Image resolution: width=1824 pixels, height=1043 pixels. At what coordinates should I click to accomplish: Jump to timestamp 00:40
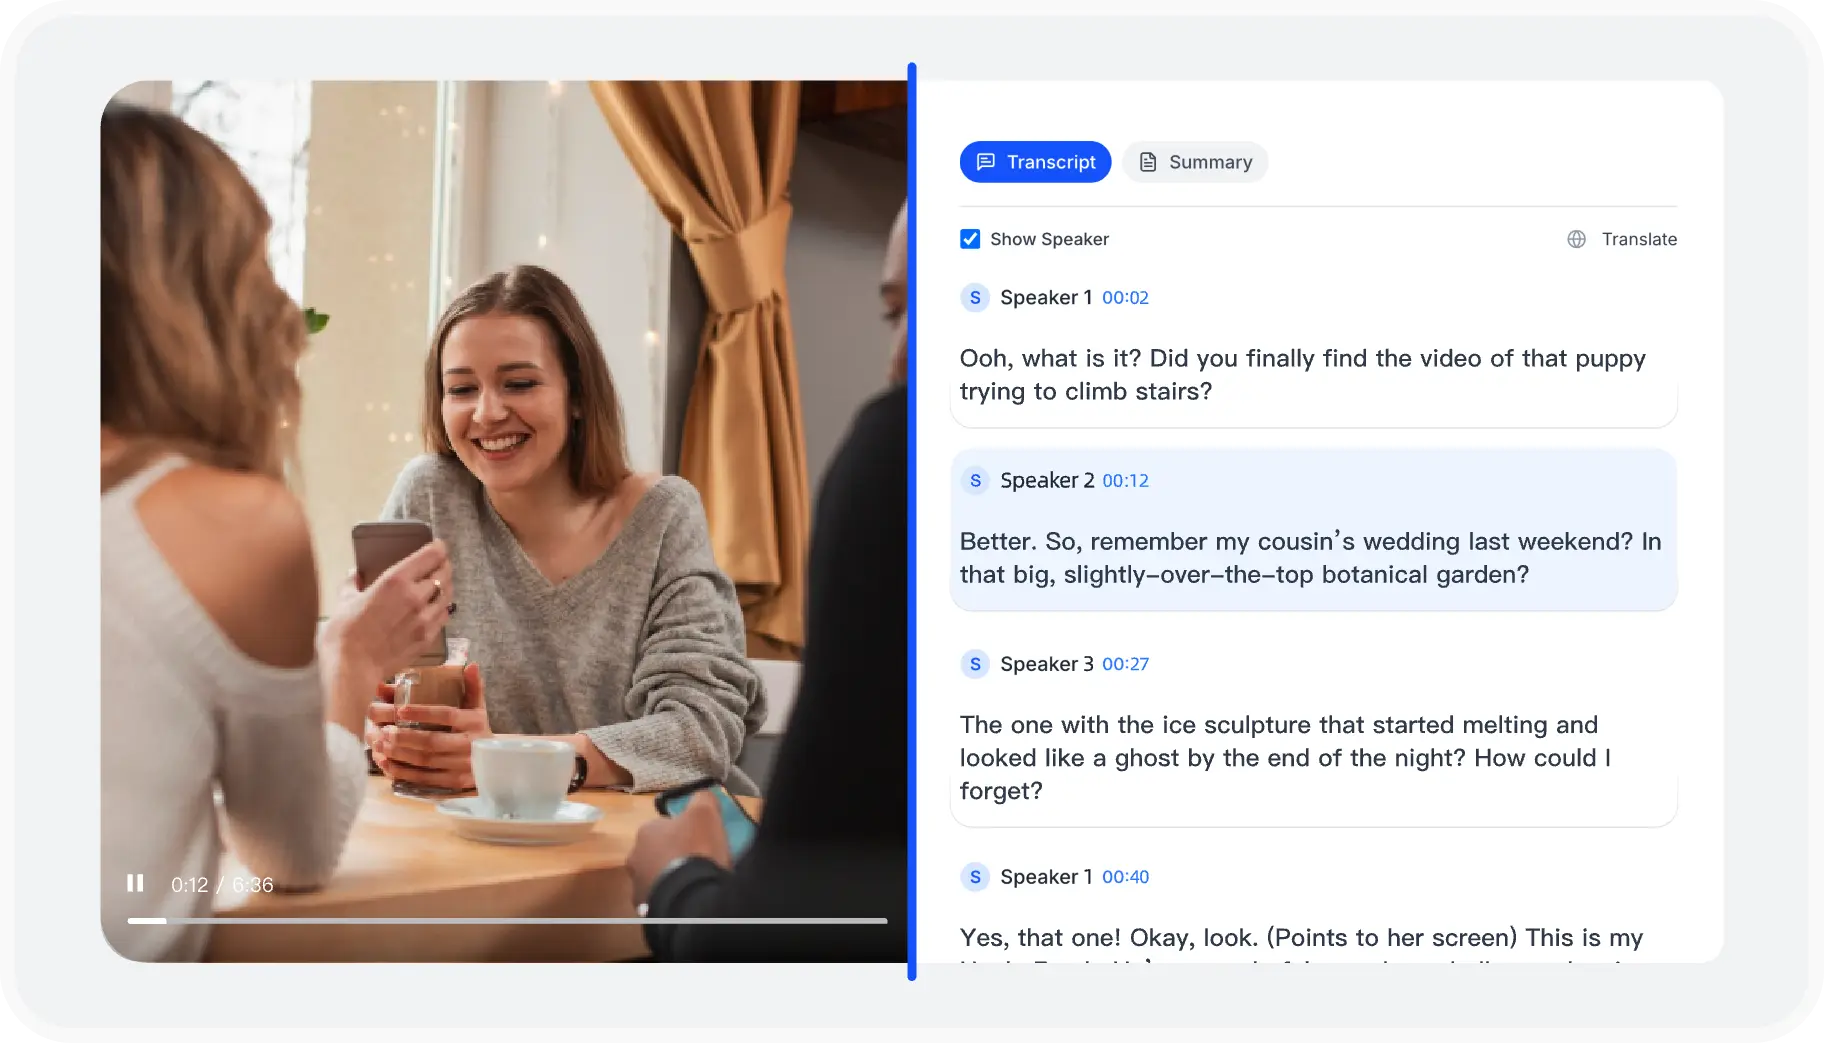(1125, 877)
